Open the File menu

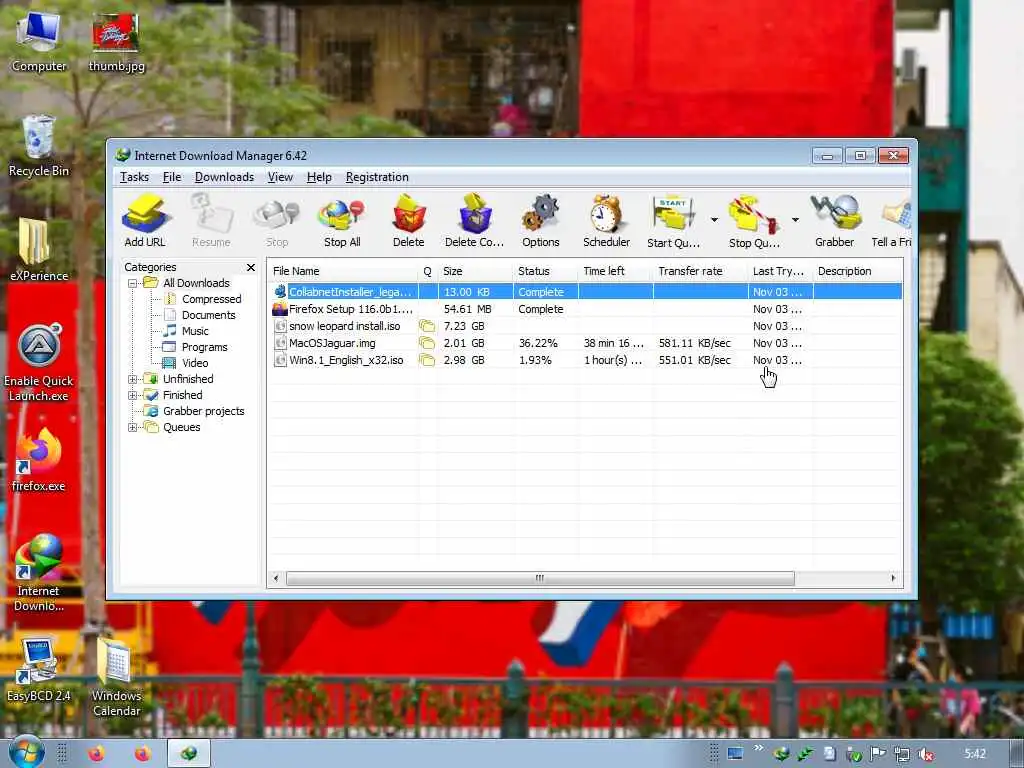point(172,177)
